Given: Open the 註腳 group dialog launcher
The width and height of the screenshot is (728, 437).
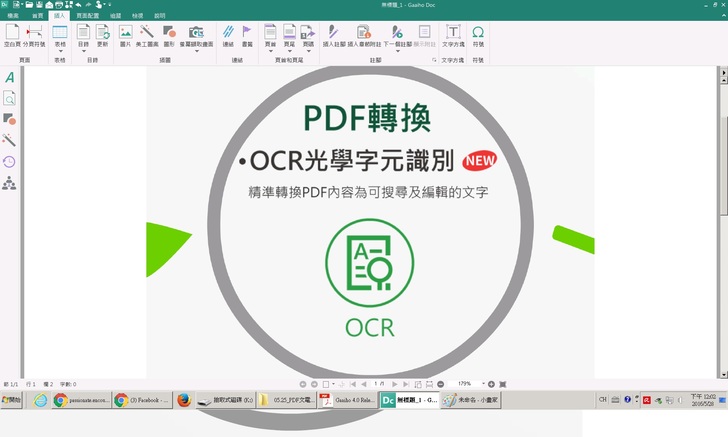Looking at the screenshot, I should [x=434, y=60].
